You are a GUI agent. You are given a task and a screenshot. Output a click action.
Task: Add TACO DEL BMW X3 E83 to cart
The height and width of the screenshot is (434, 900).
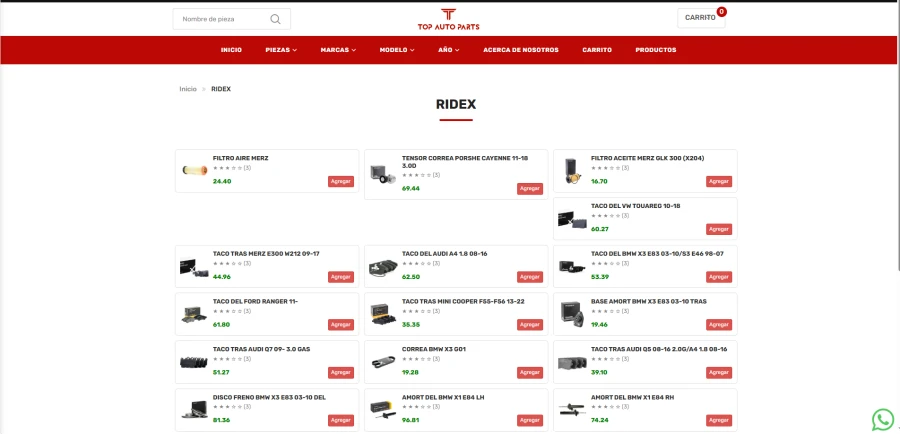719,277
